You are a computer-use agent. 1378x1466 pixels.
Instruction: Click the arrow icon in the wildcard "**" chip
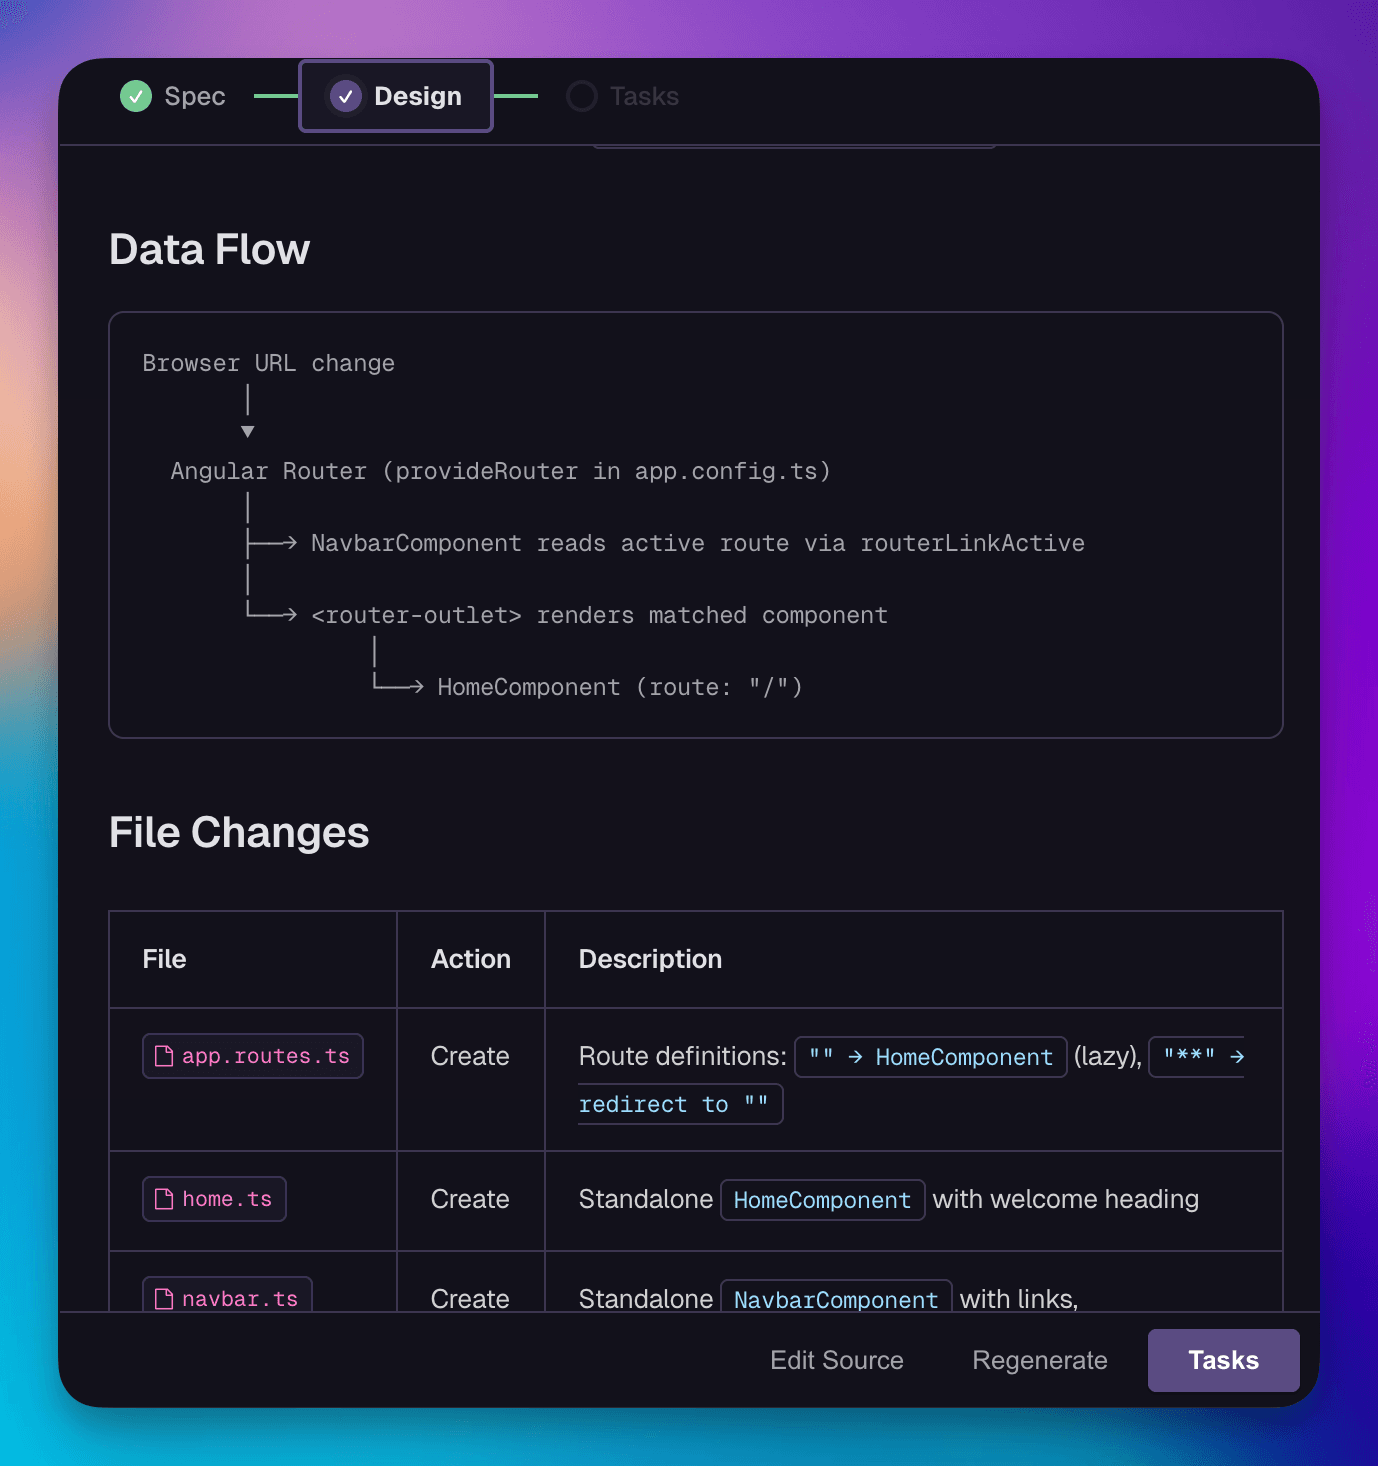1237,1056
